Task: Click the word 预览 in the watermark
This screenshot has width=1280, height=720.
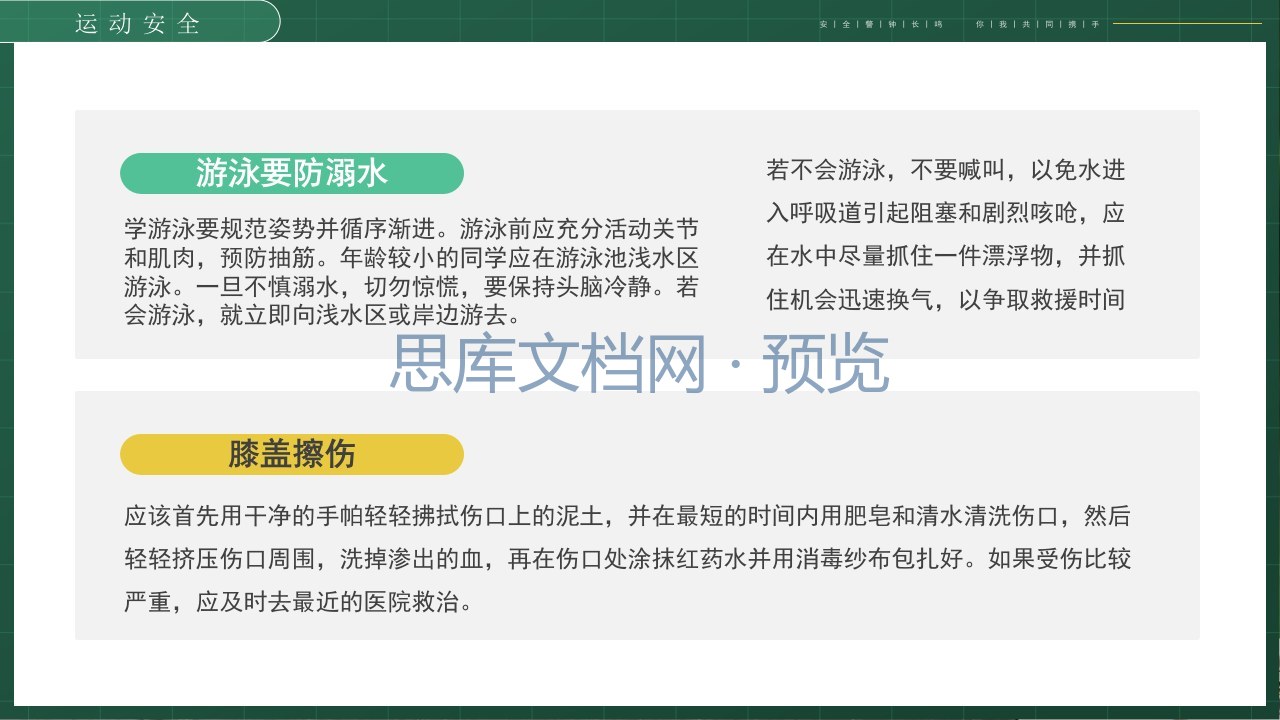Action: tap(826, 364)
